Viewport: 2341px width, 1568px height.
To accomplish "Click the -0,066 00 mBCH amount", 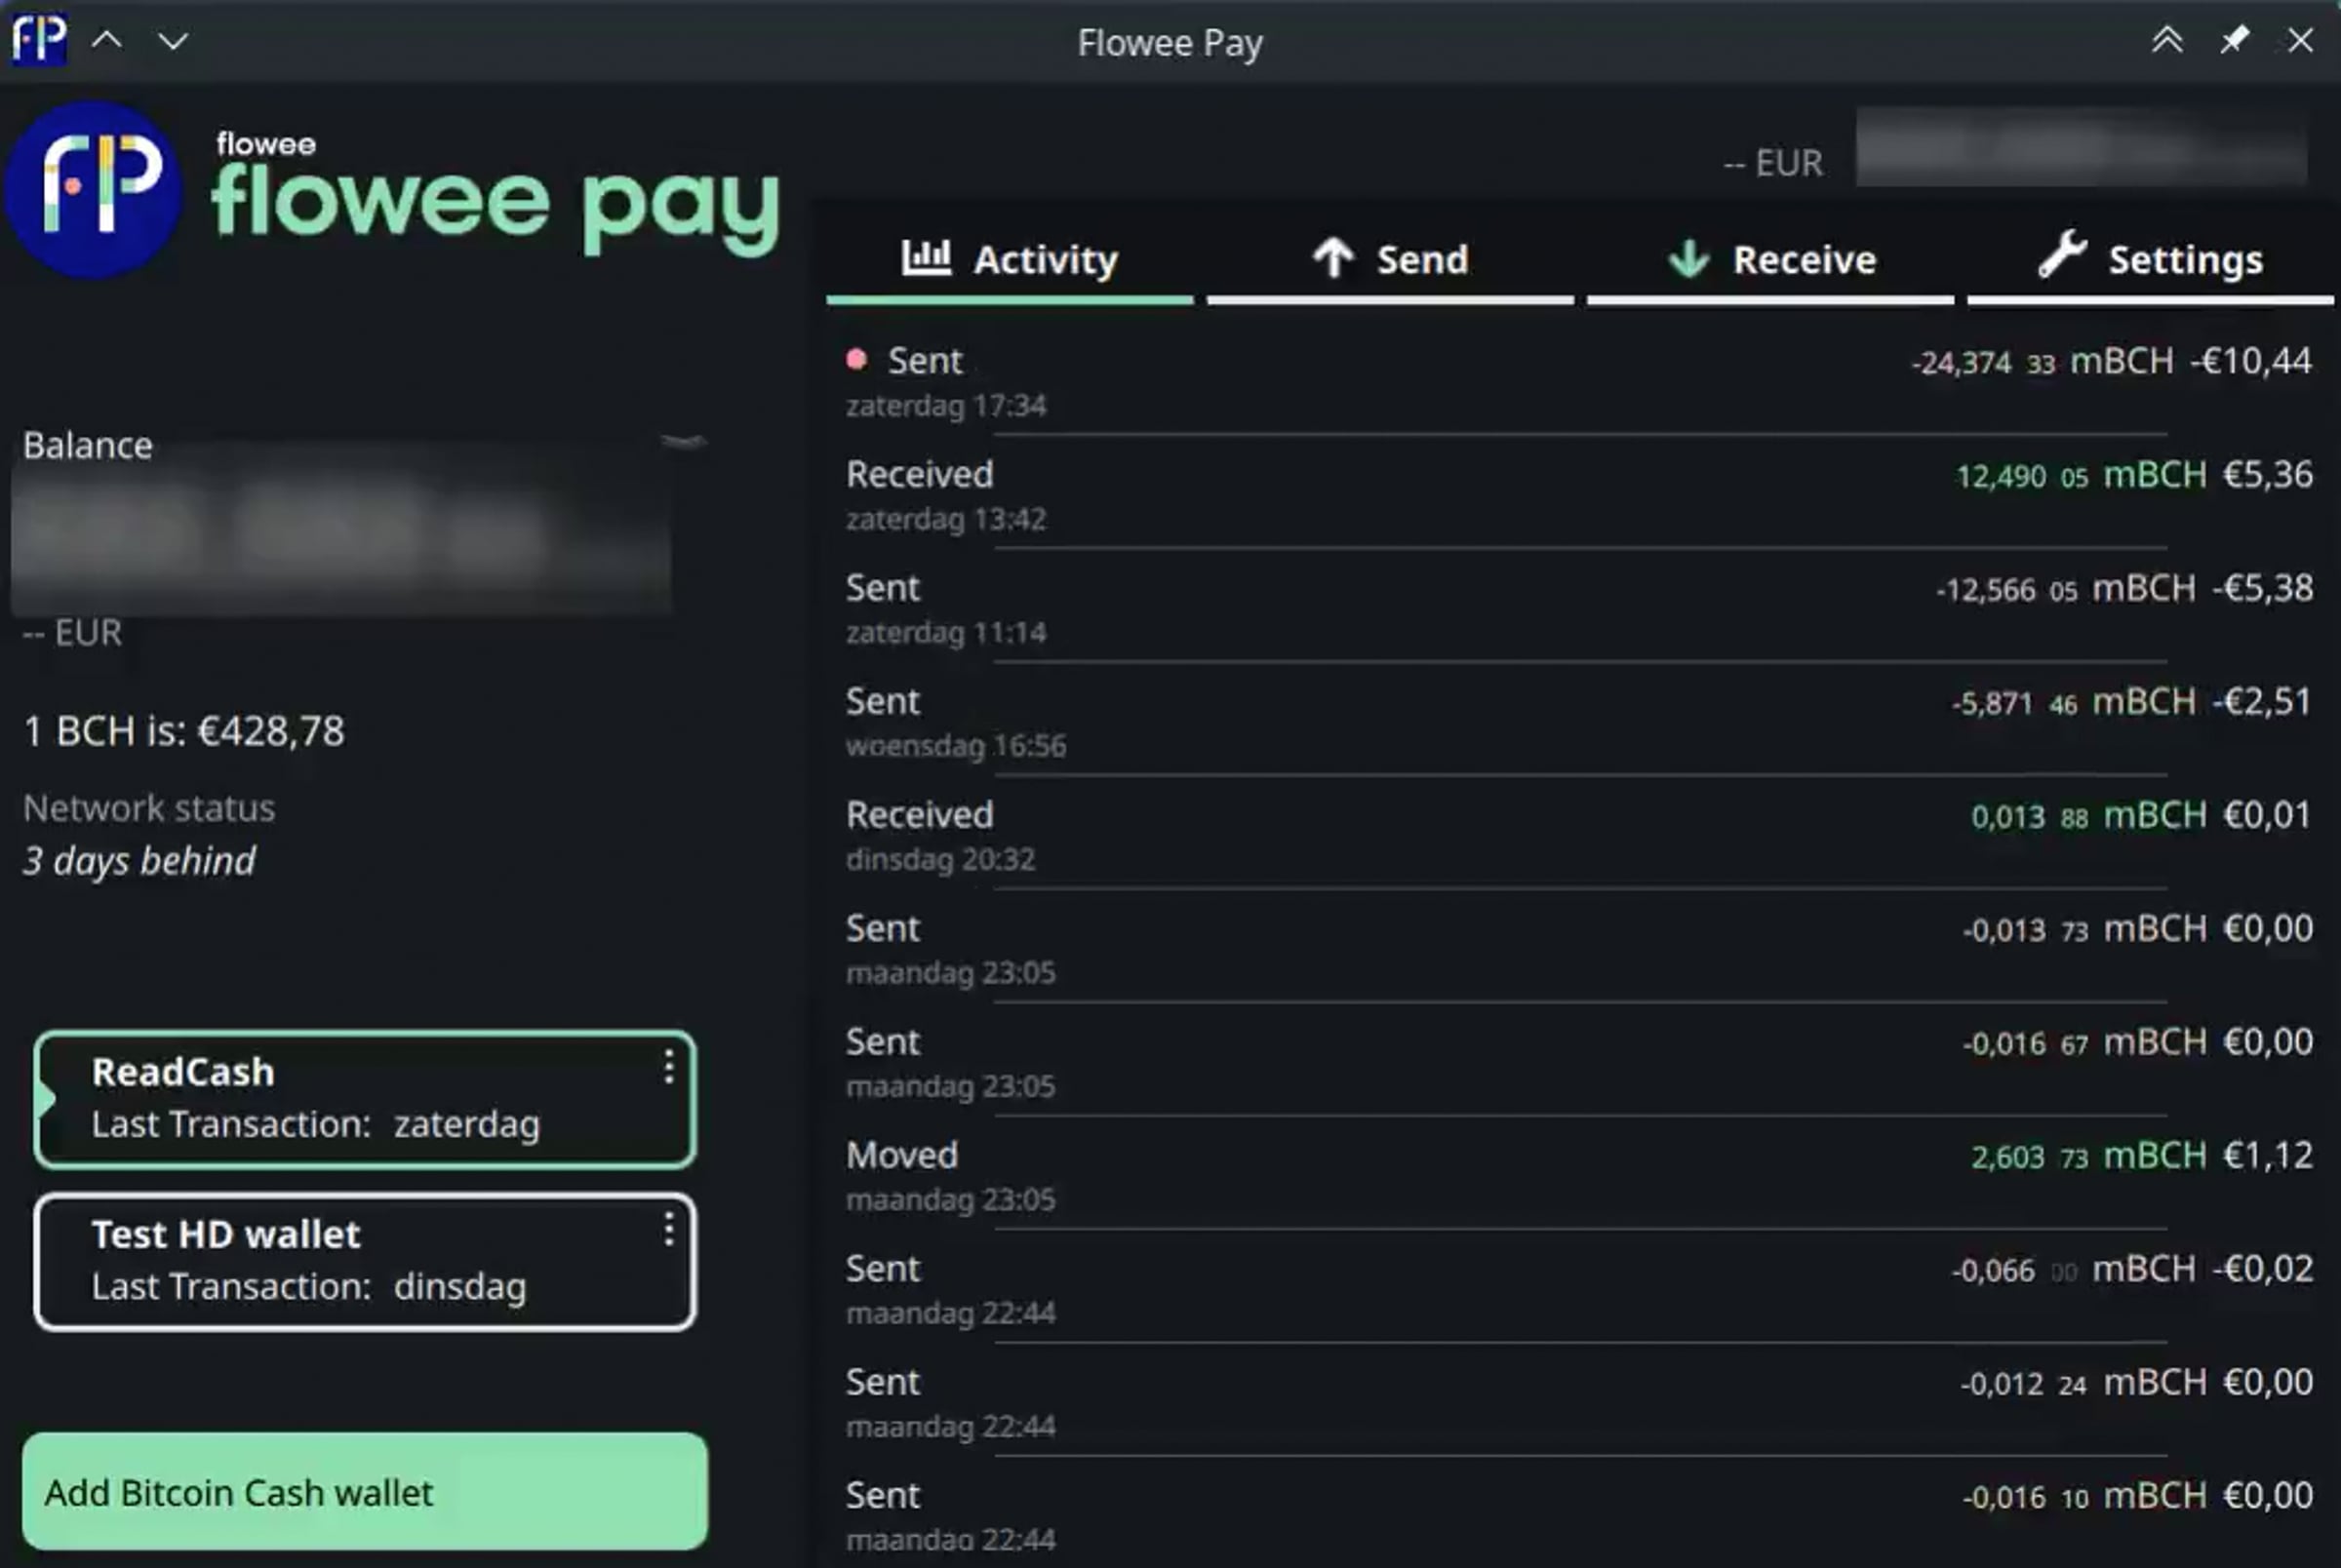I will coord(2073,1269).
